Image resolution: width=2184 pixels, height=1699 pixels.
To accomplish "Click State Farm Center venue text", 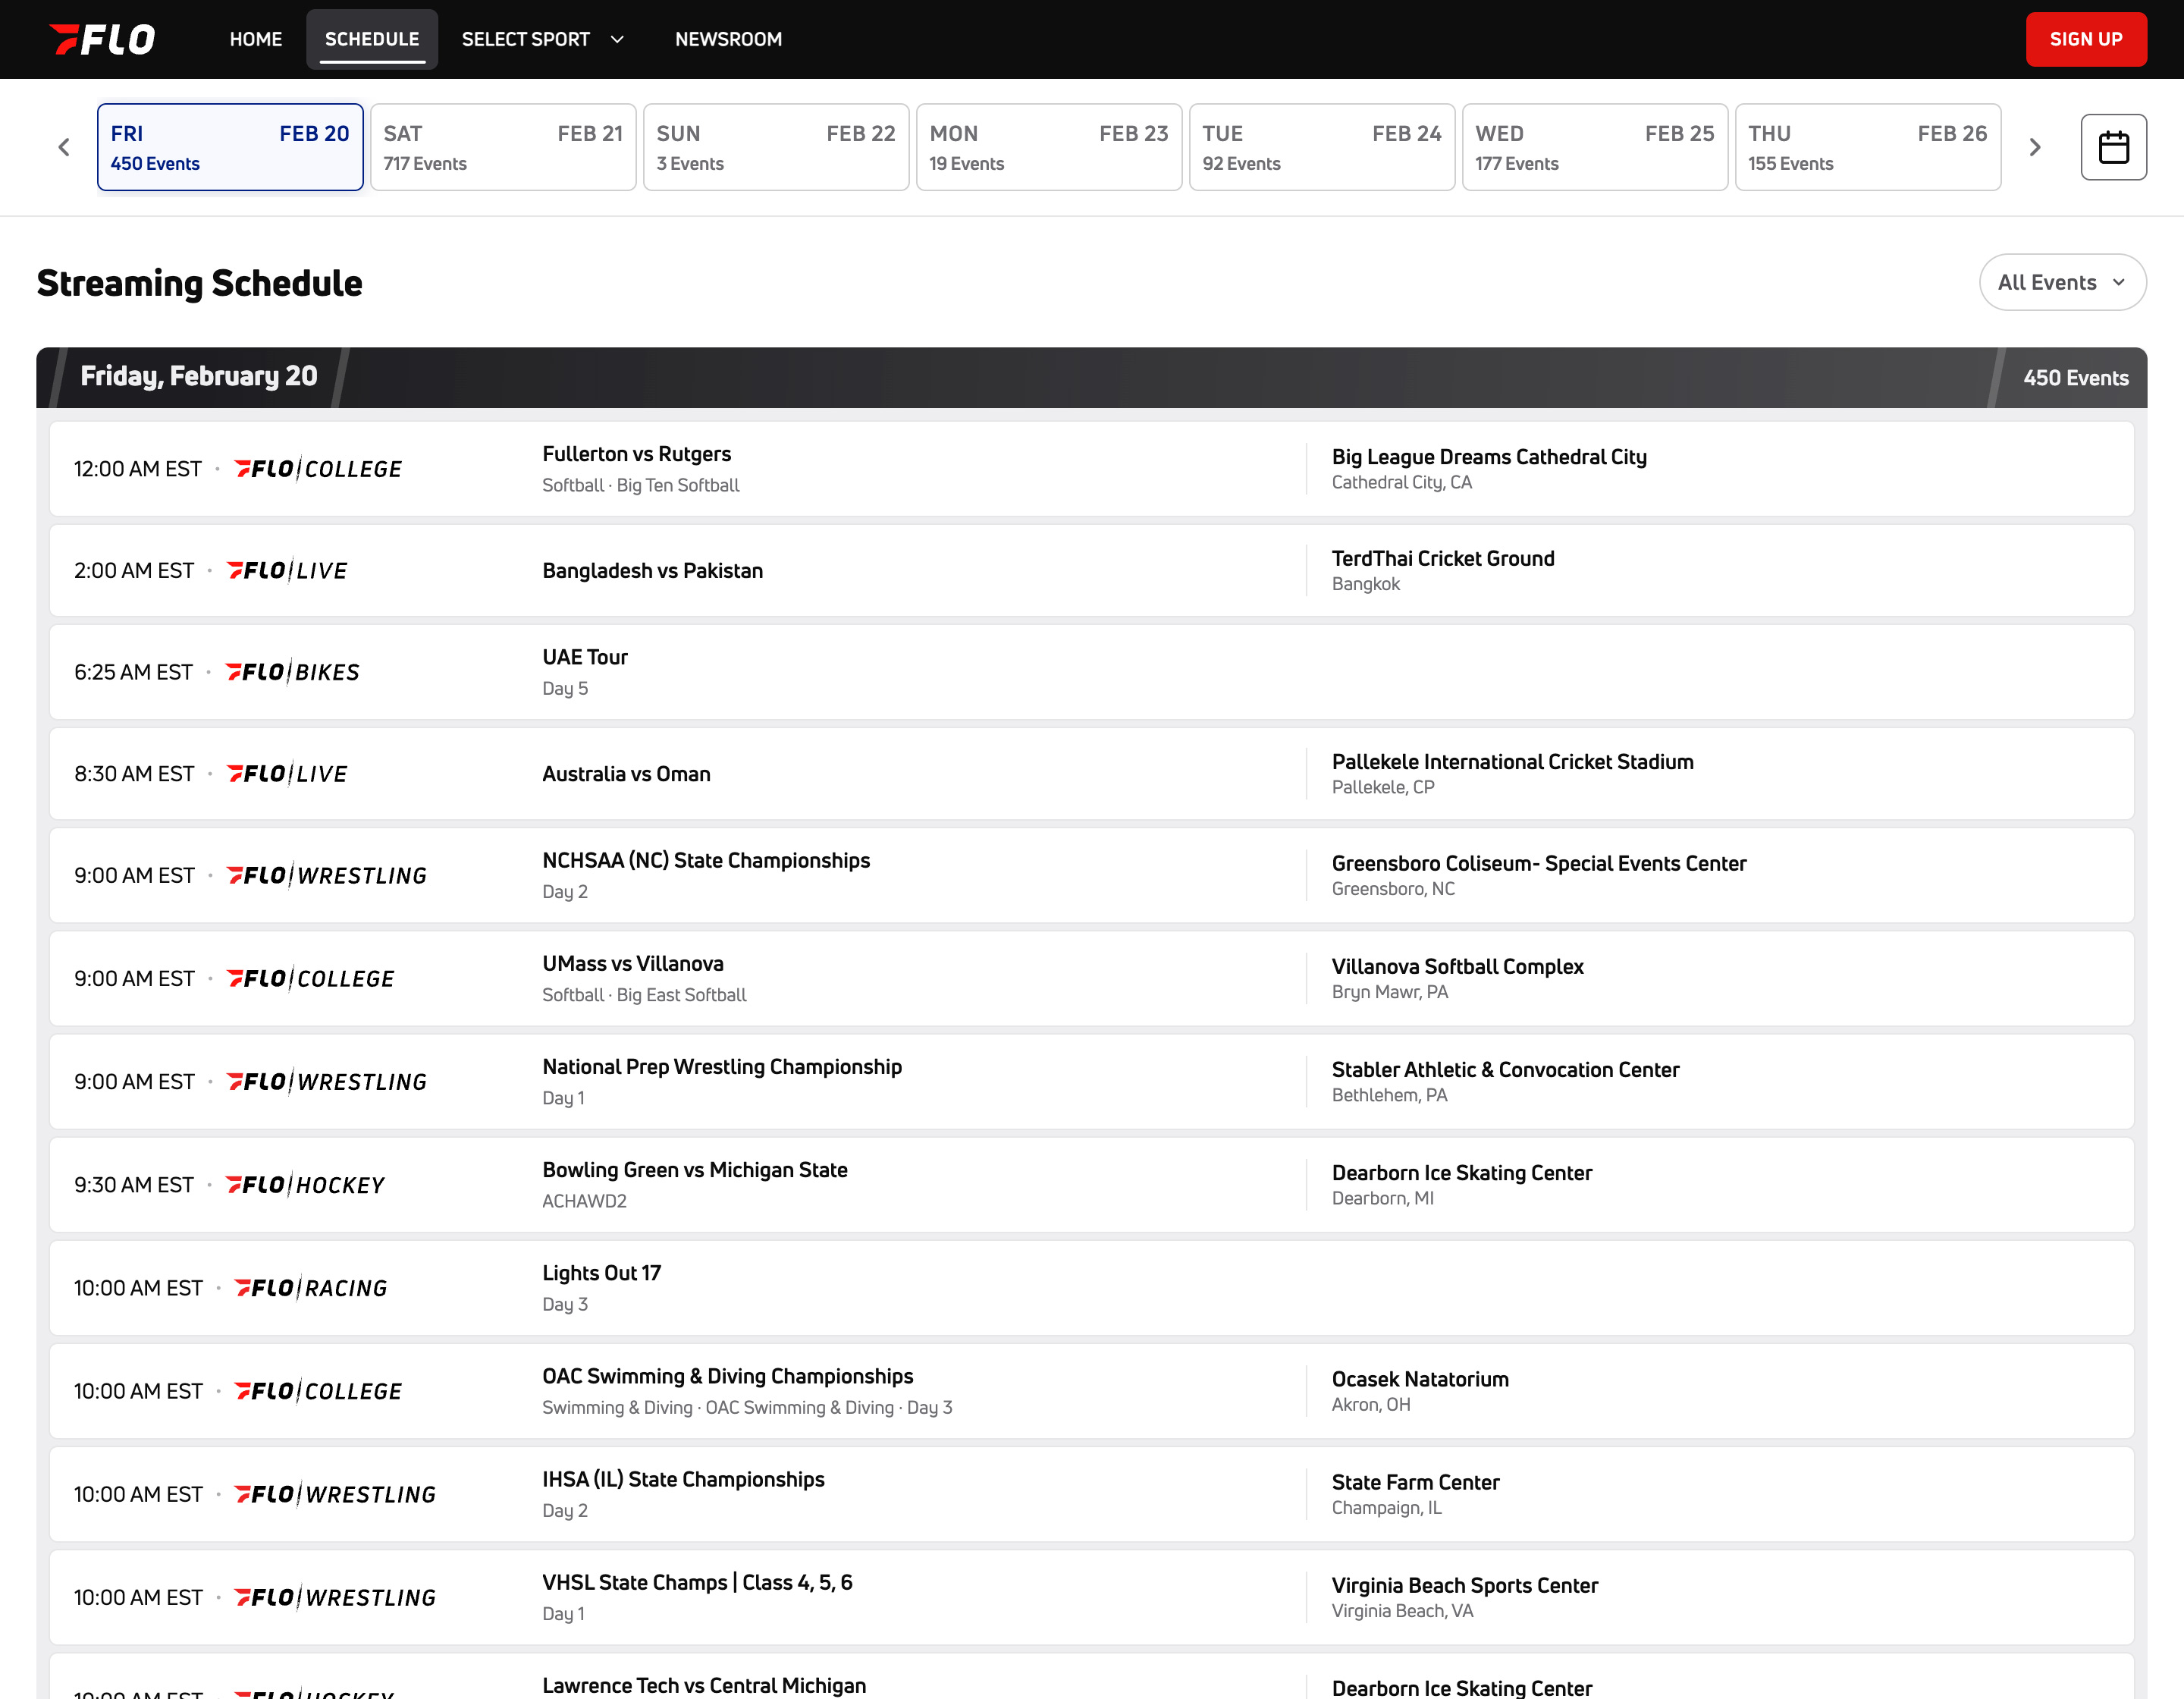I will pyautogui.click(x=1415, y=1483).
